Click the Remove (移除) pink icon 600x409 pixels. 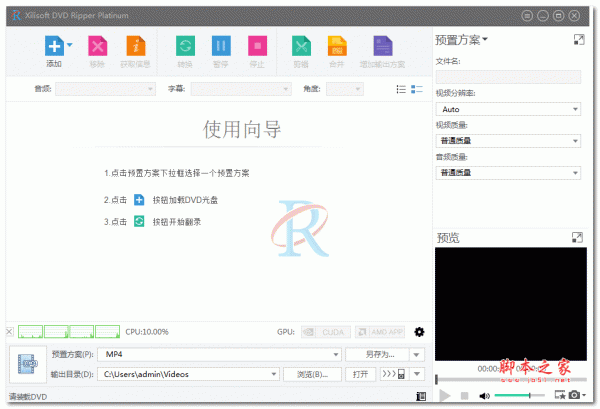click(x=98, y=46)
